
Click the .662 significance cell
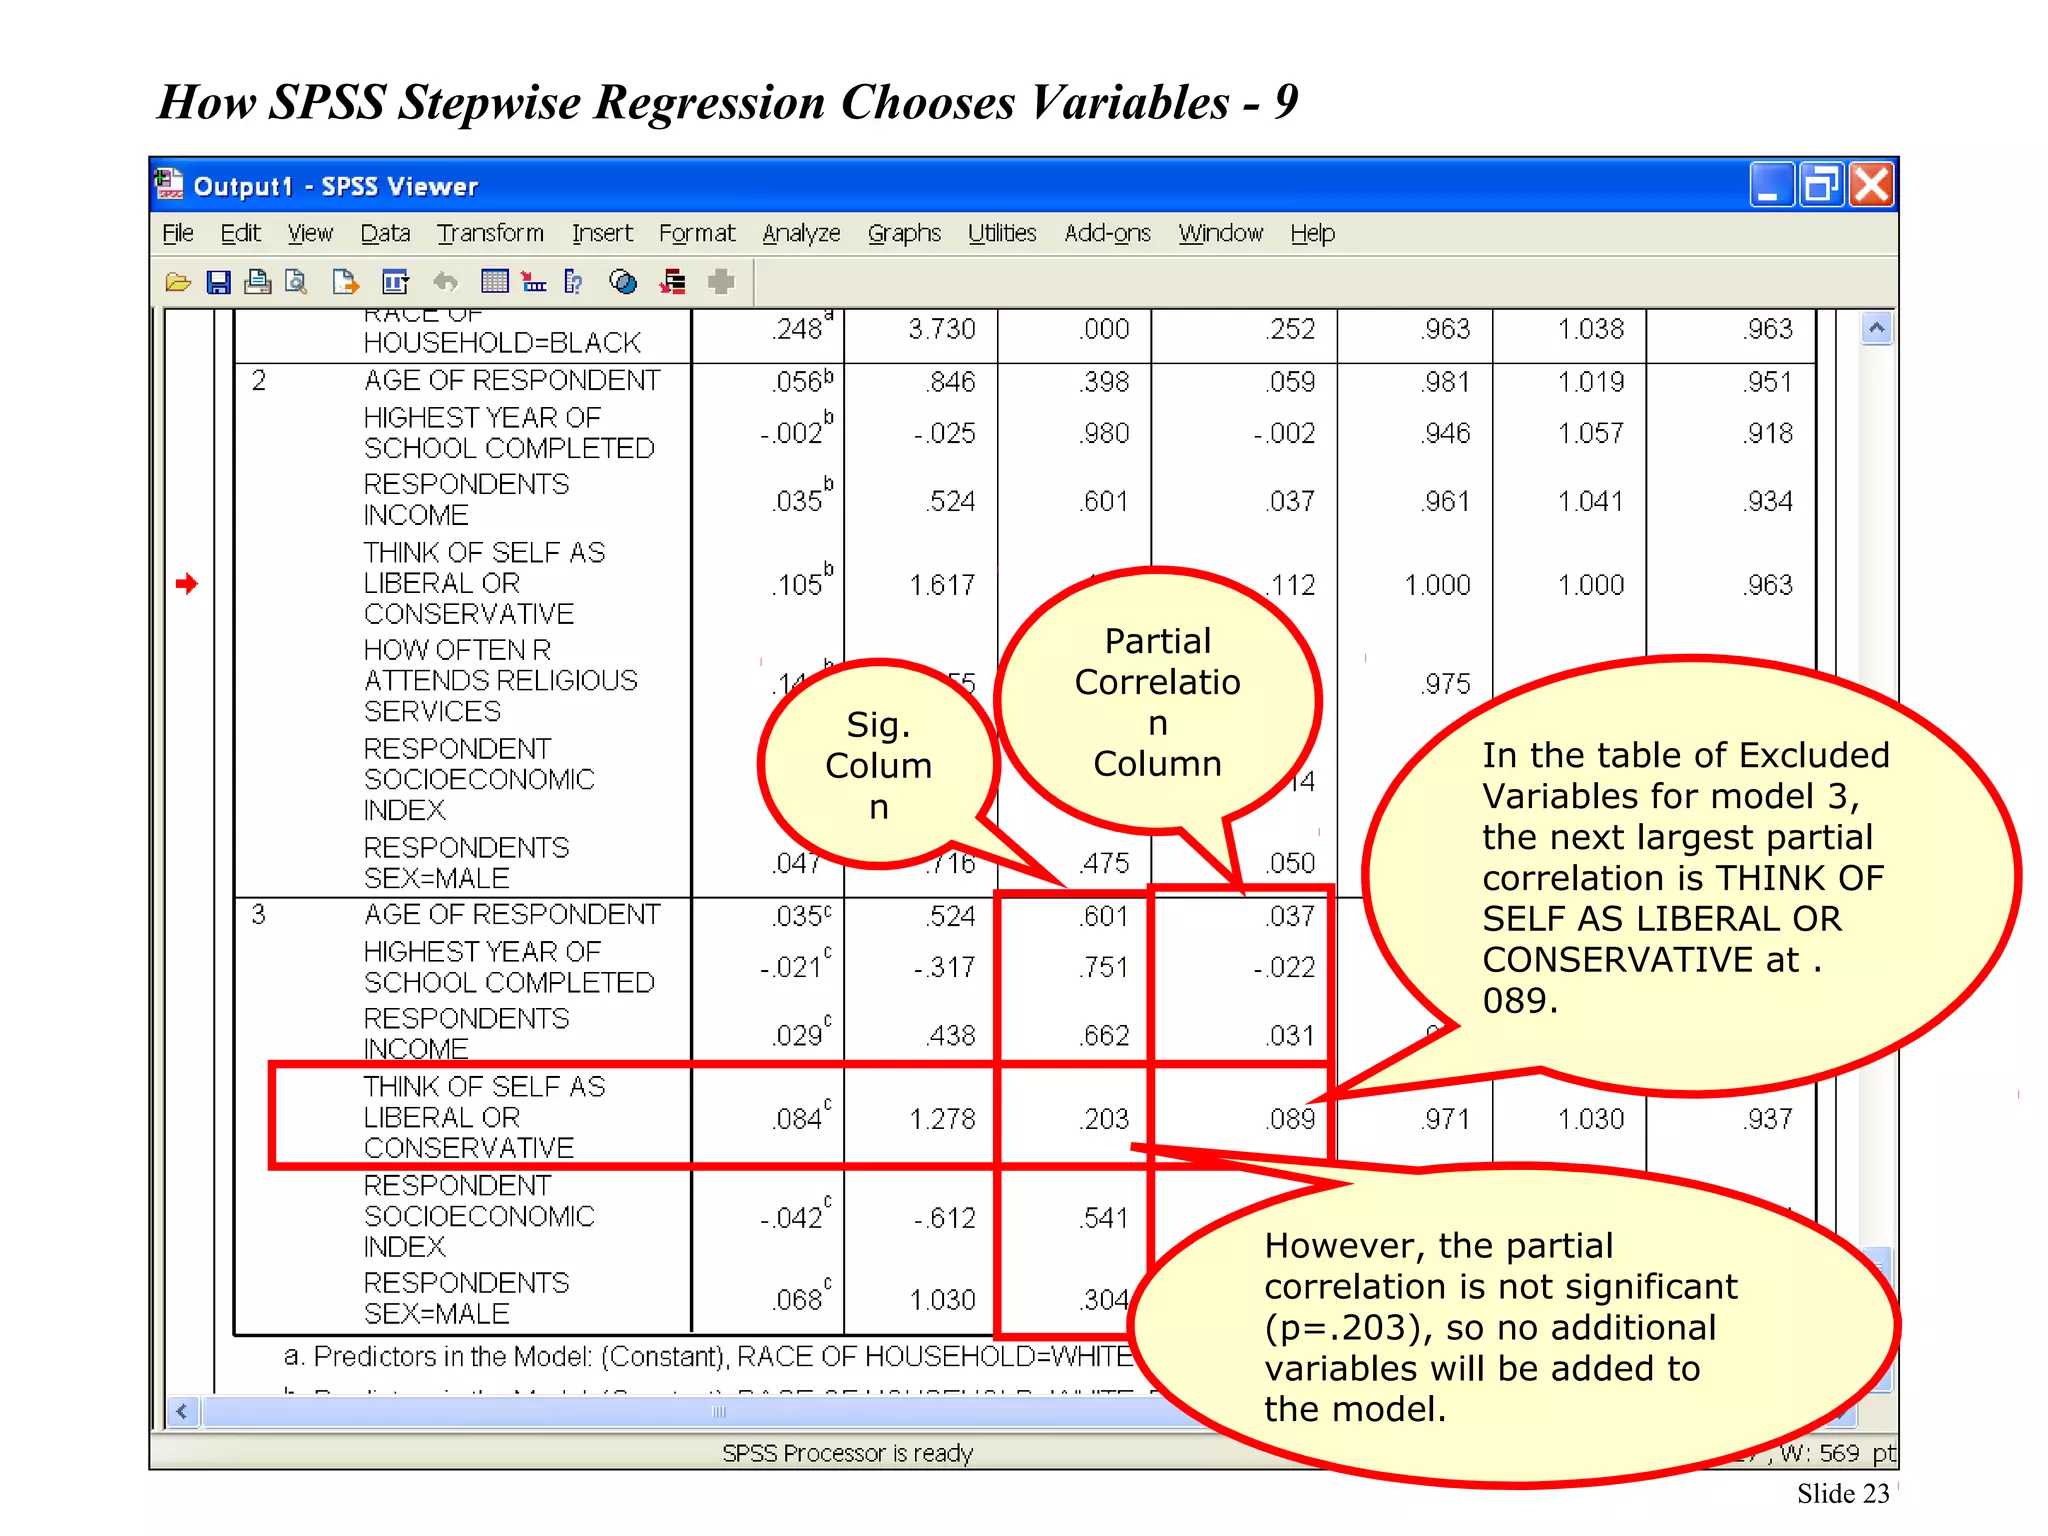pyautogui.click(x=1105, y=1035)
